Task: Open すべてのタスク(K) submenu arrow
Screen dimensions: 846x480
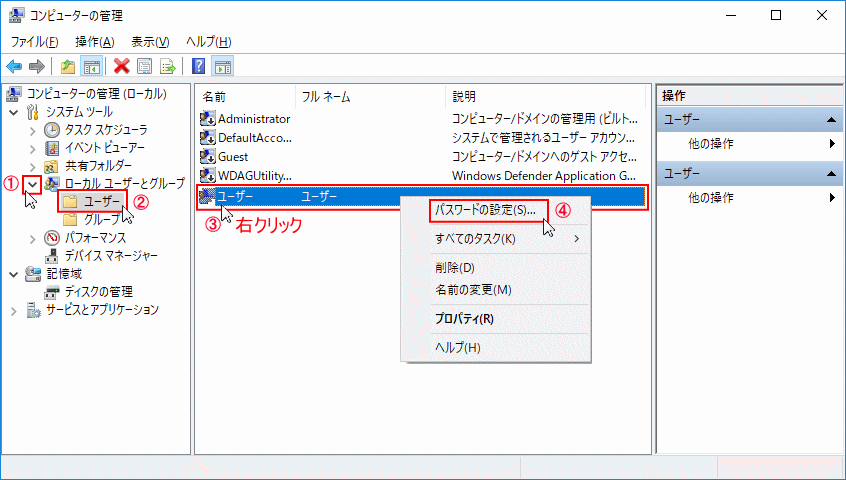Action: (577, 238)
